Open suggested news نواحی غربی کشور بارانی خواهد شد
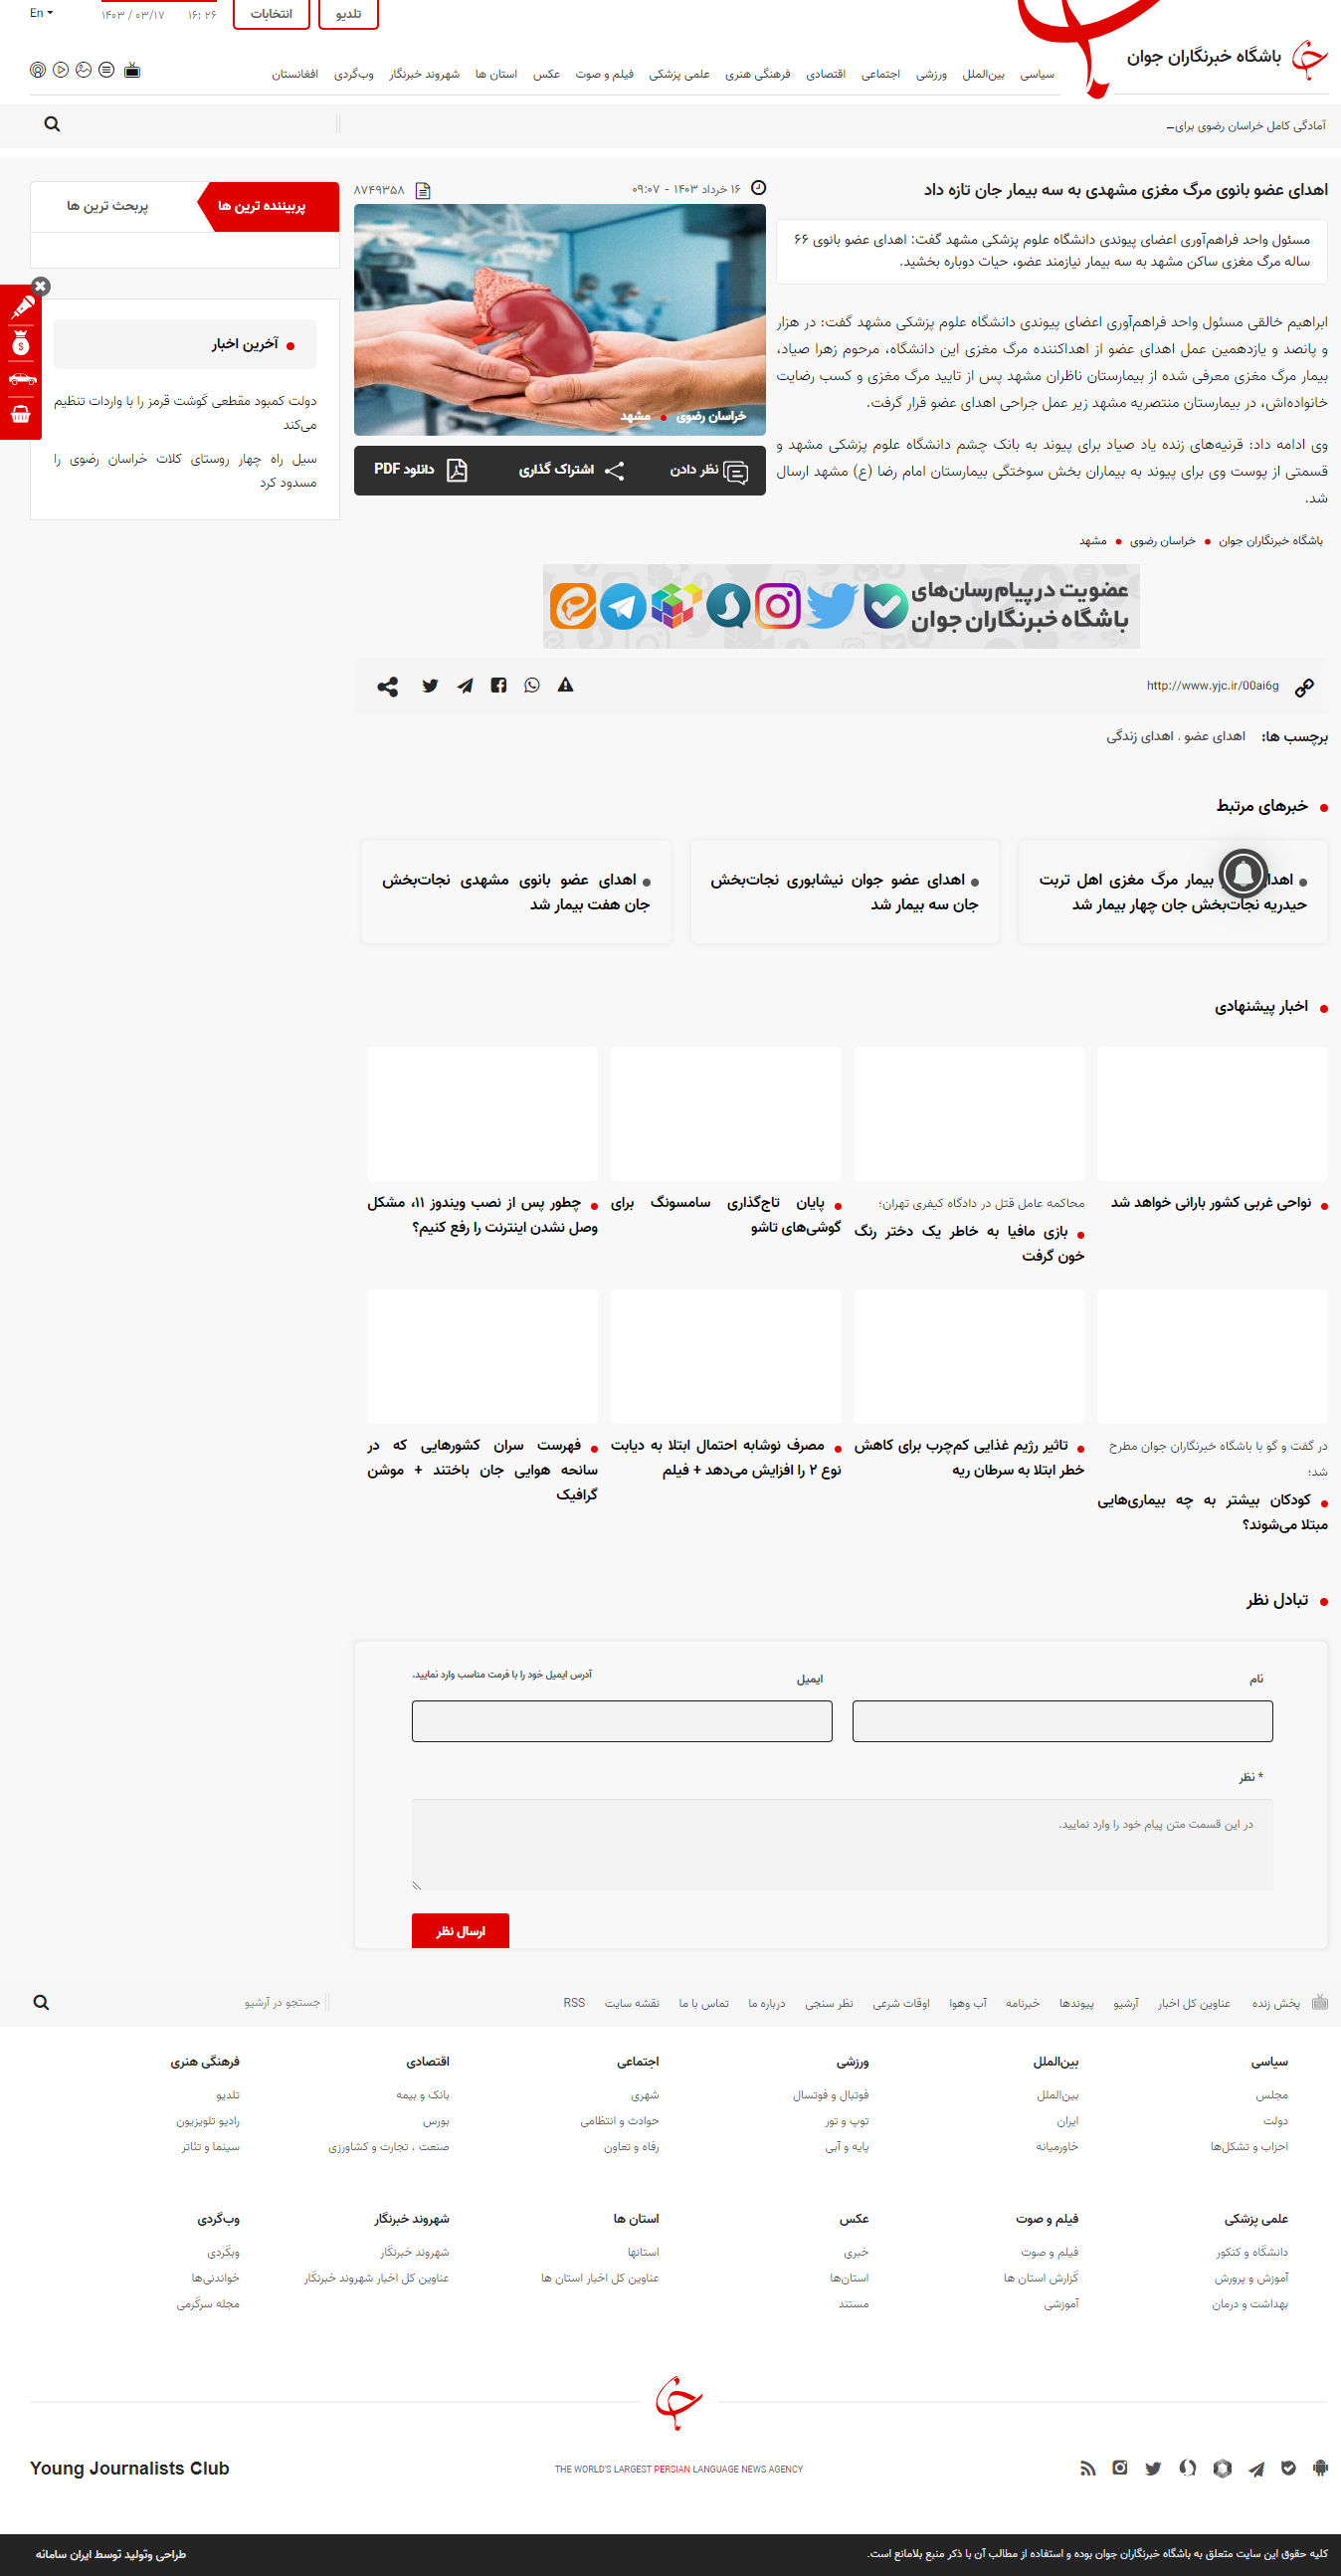 pyautogui.click(x=1211, y=1203)
